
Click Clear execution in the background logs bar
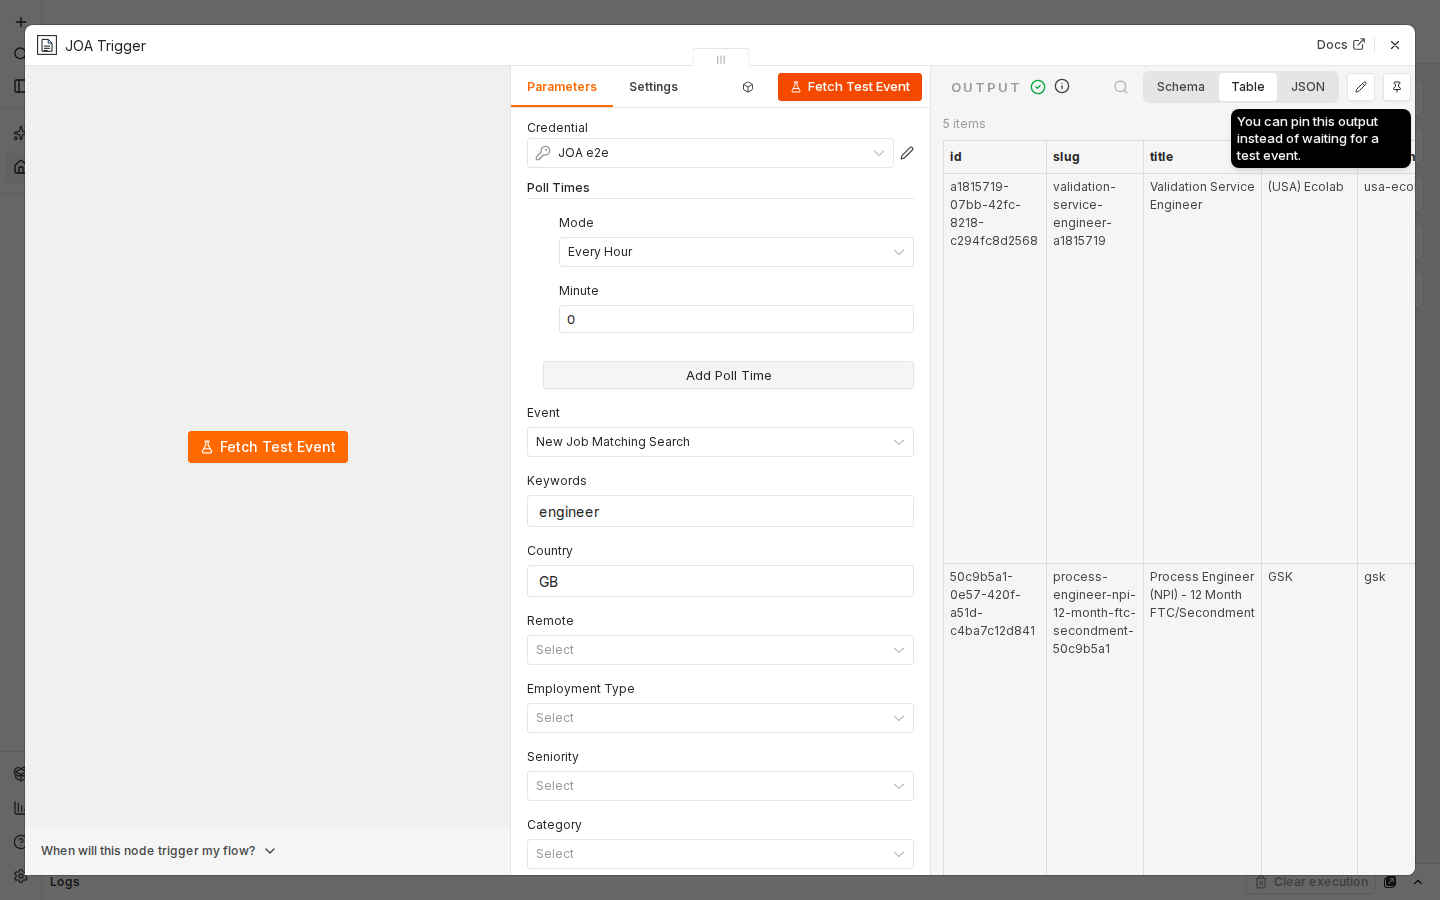click(1312, 882)
